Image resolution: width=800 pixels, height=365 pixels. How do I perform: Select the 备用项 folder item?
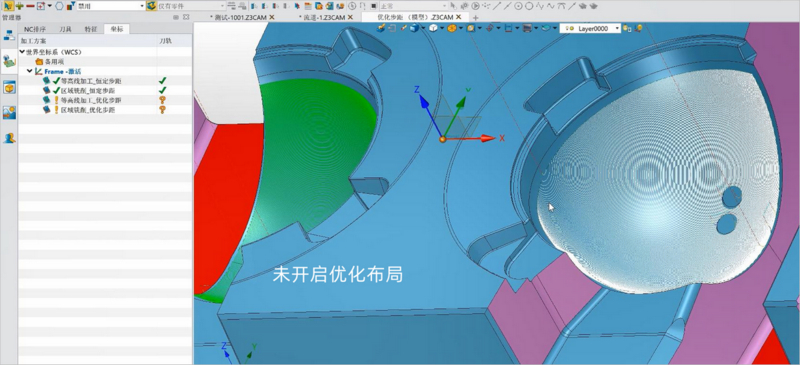click(x=55, y=62)
